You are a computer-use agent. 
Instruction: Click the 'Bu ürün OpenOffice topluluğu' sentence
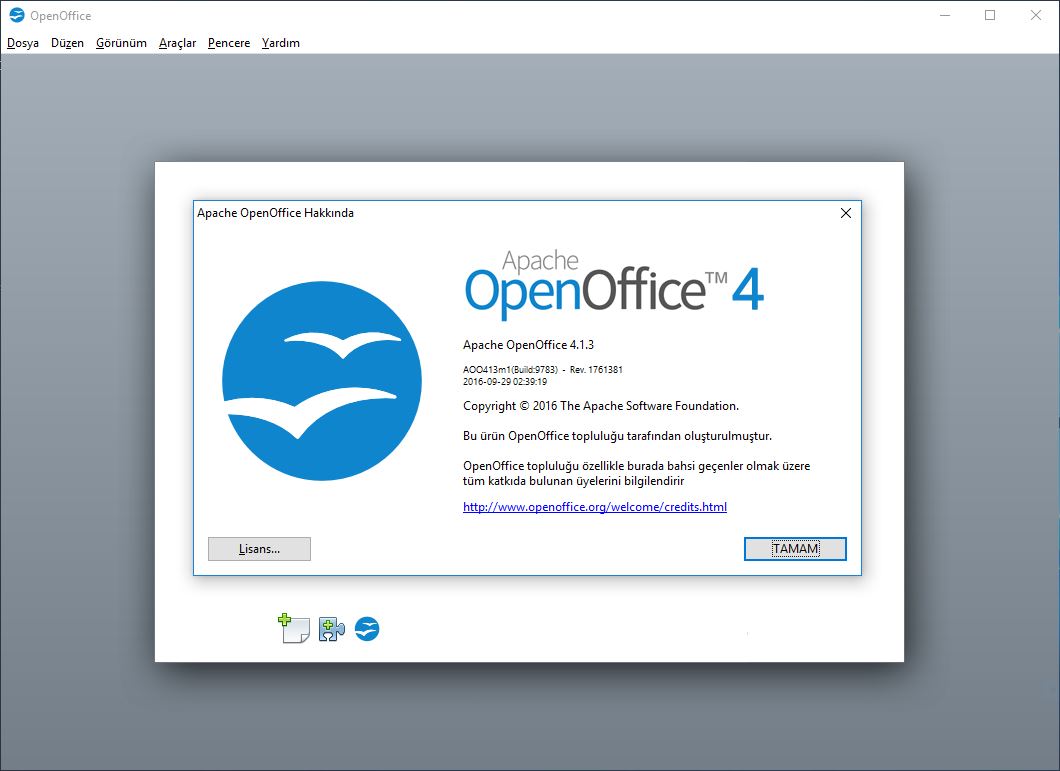coord(617,436)
